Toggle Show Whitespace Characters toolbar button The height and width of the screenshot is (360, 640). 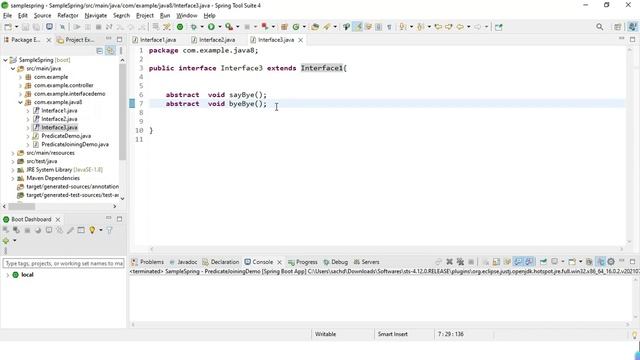(389, 27)
